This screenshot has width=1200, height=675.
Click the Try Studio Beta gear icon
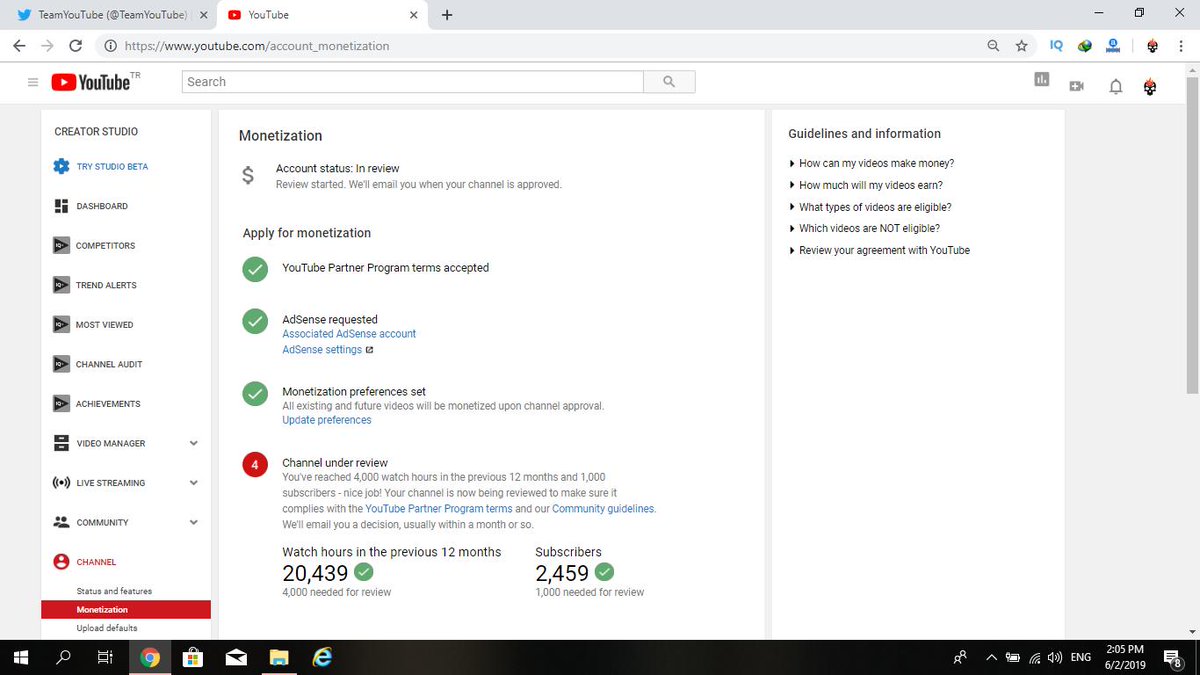[61, 166]
